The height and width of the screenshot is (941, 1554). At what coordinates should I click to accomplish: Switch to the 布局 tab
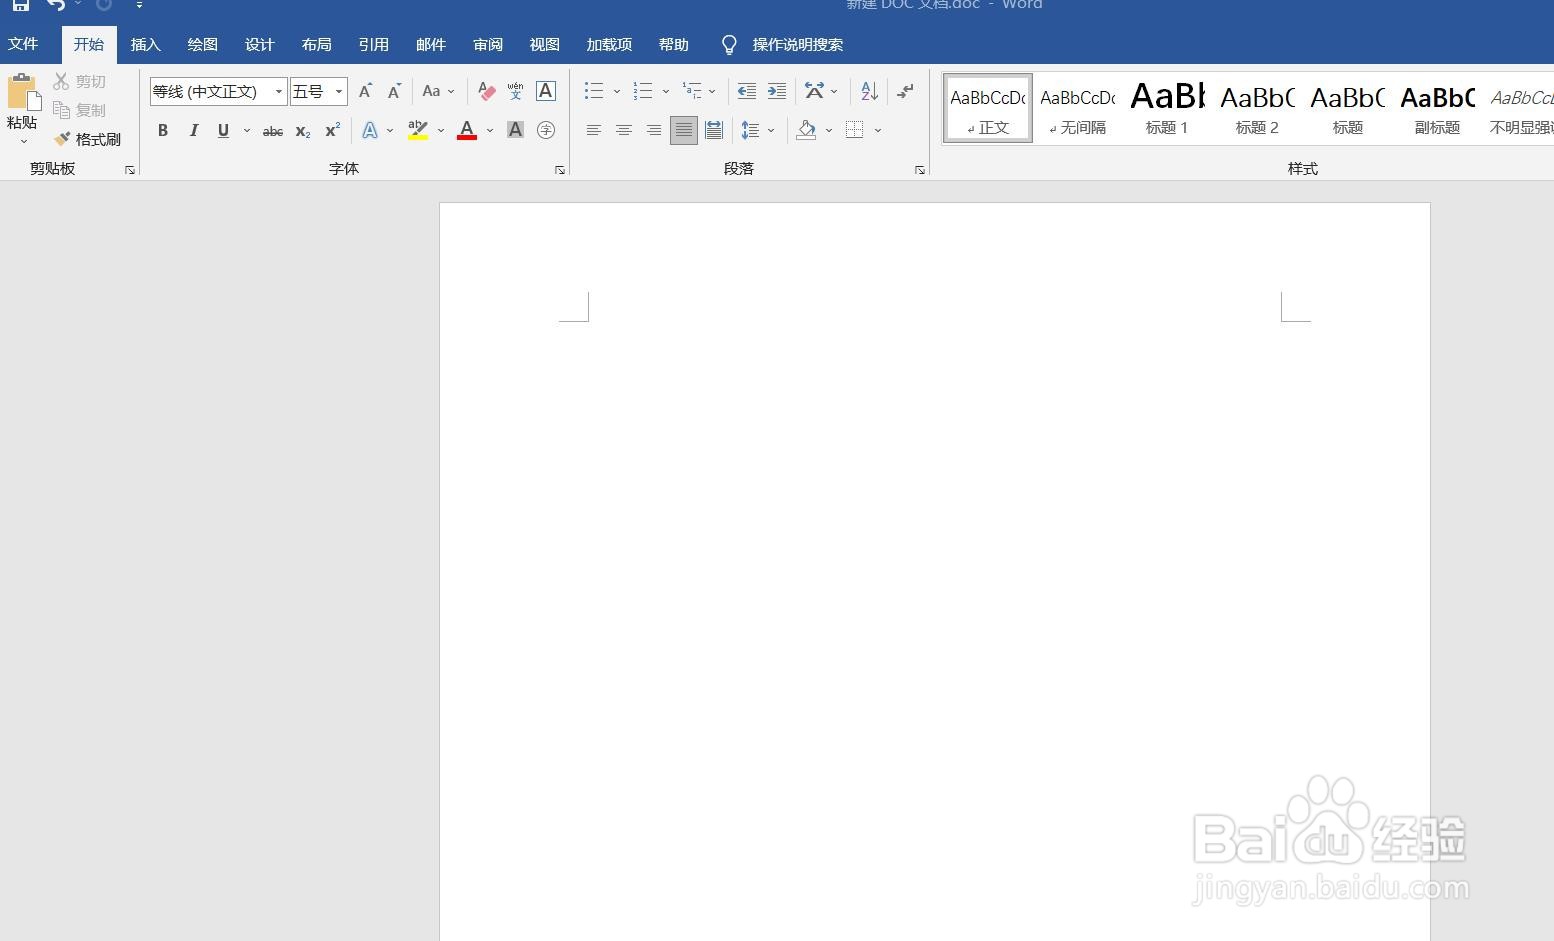(x=316, y=45)
